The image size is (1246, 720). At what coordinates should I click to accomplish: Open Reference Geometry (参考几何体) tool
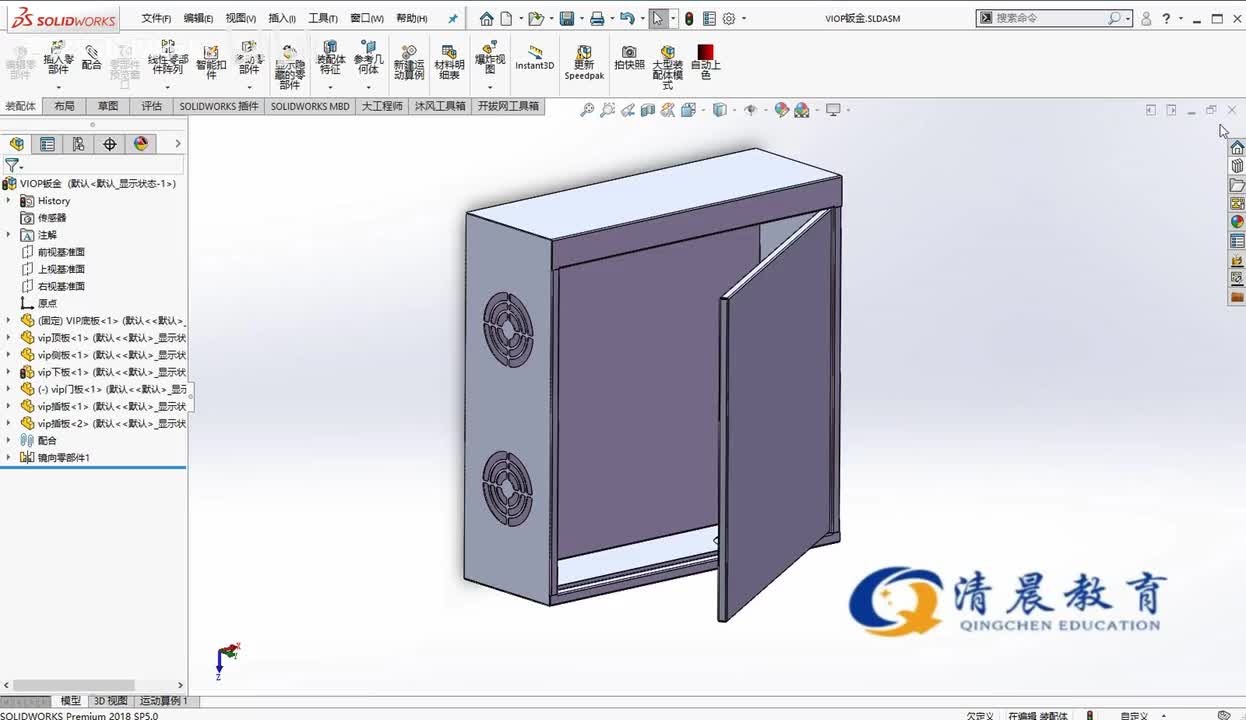(x=369, y=58)
